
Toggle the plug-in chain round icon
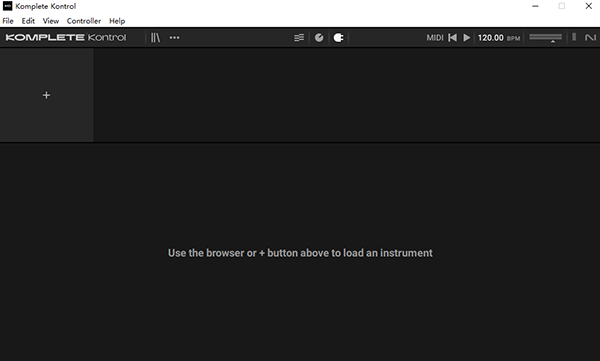[319, 38]
